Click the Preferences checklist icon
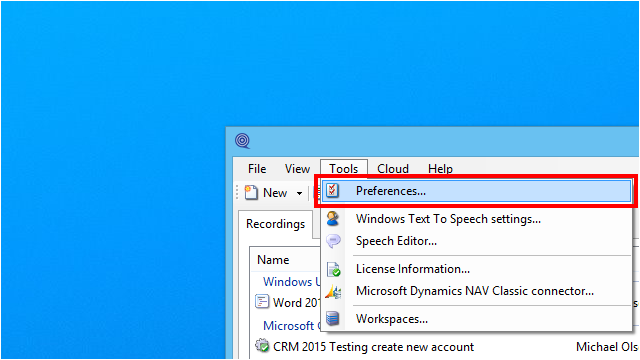This screenshot has height=360, width=640. point(333,191)
